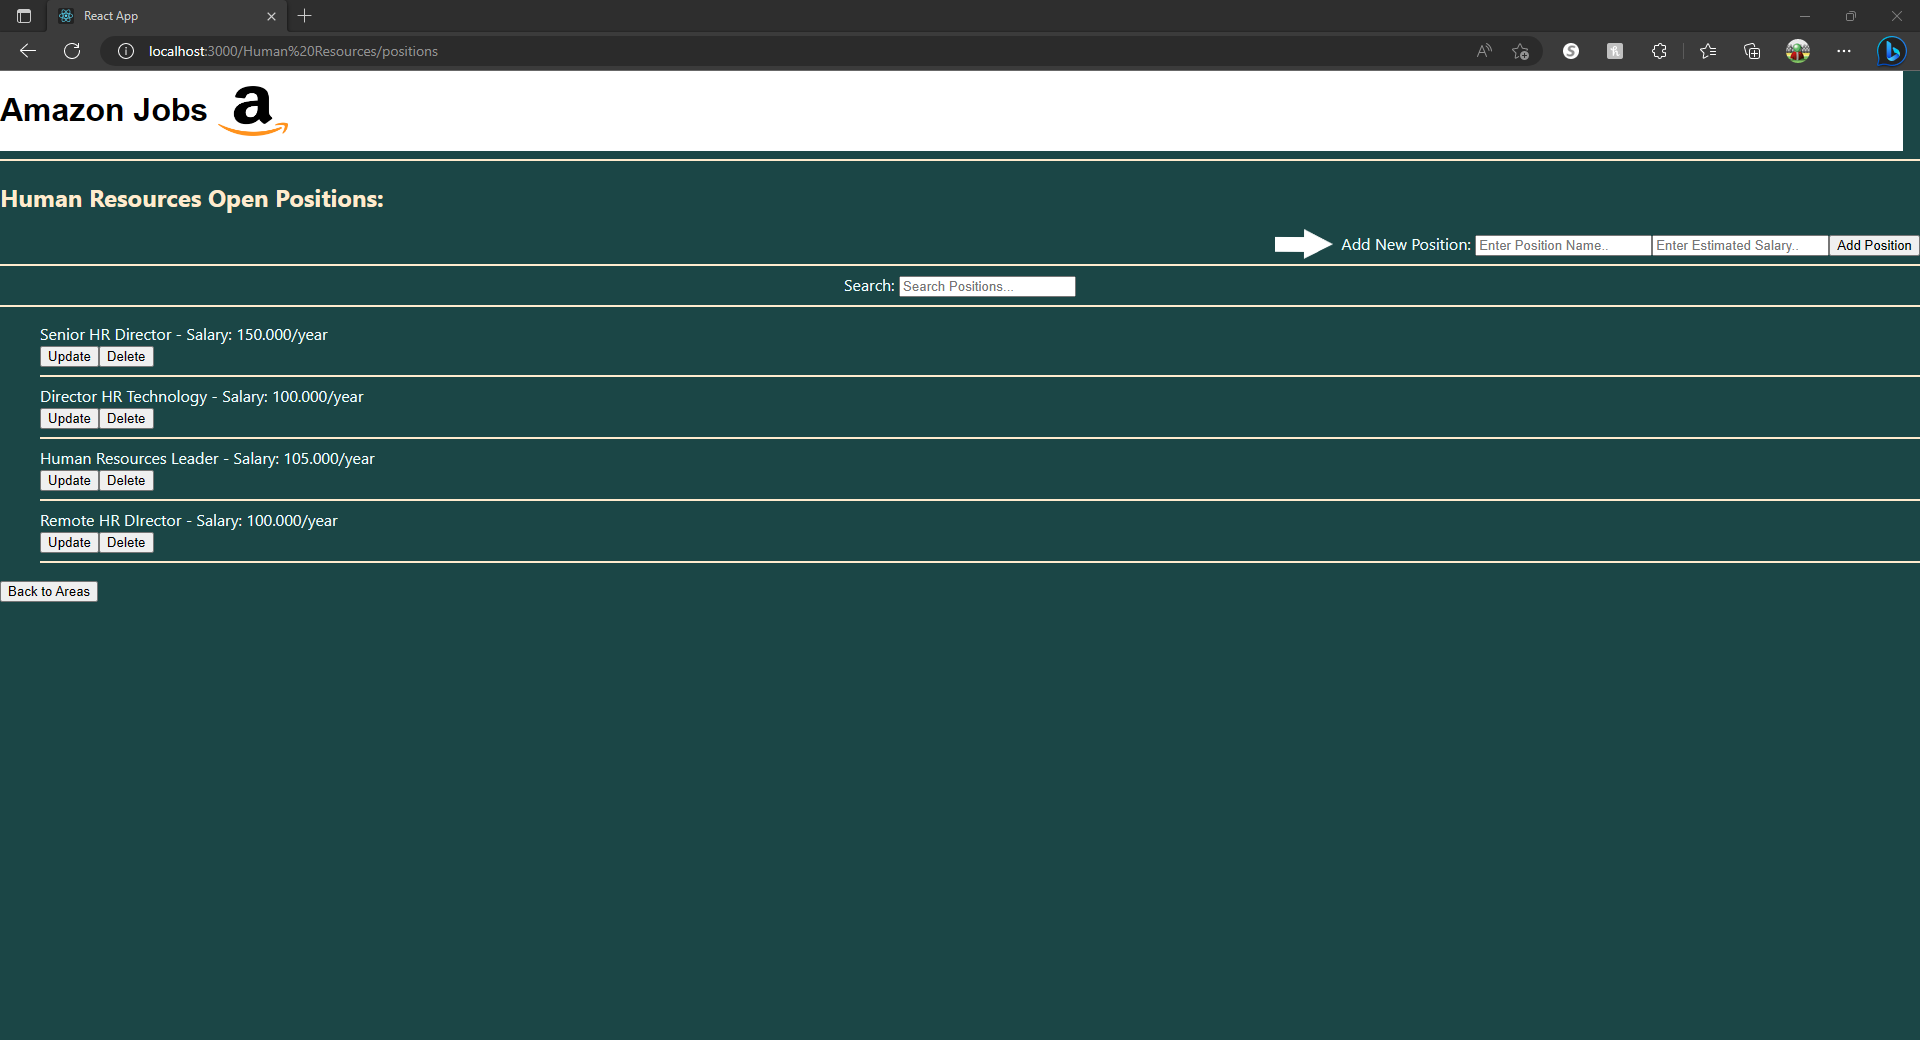Click the Add Position button

click(1874, 245)
